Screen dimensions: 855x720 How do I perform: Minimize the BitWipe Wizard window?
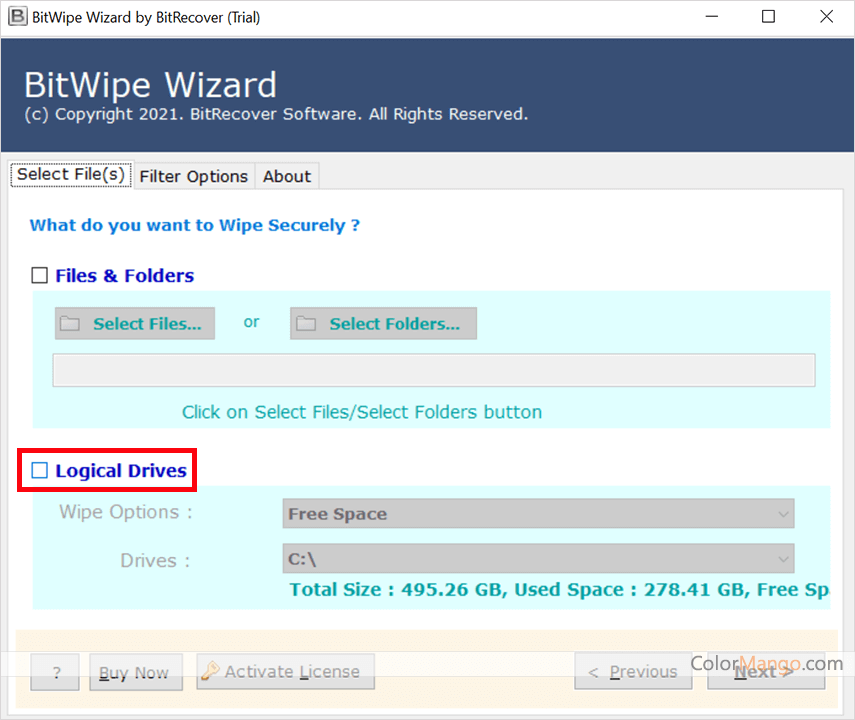712,16
